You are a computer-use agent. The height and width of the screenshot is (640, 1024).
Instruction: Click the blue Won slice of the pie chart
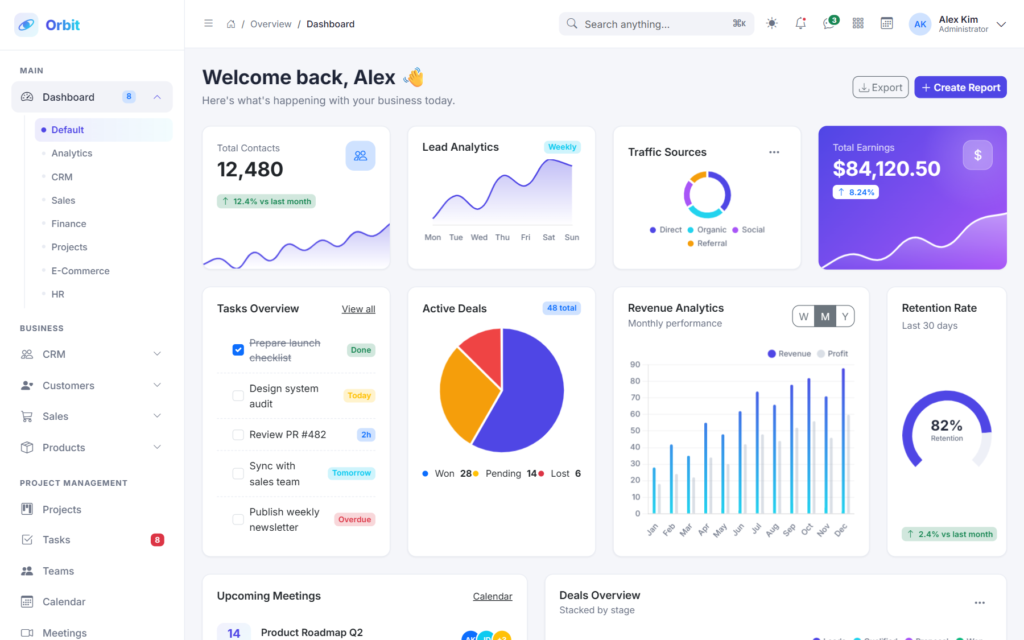click(x=532, y=398)
